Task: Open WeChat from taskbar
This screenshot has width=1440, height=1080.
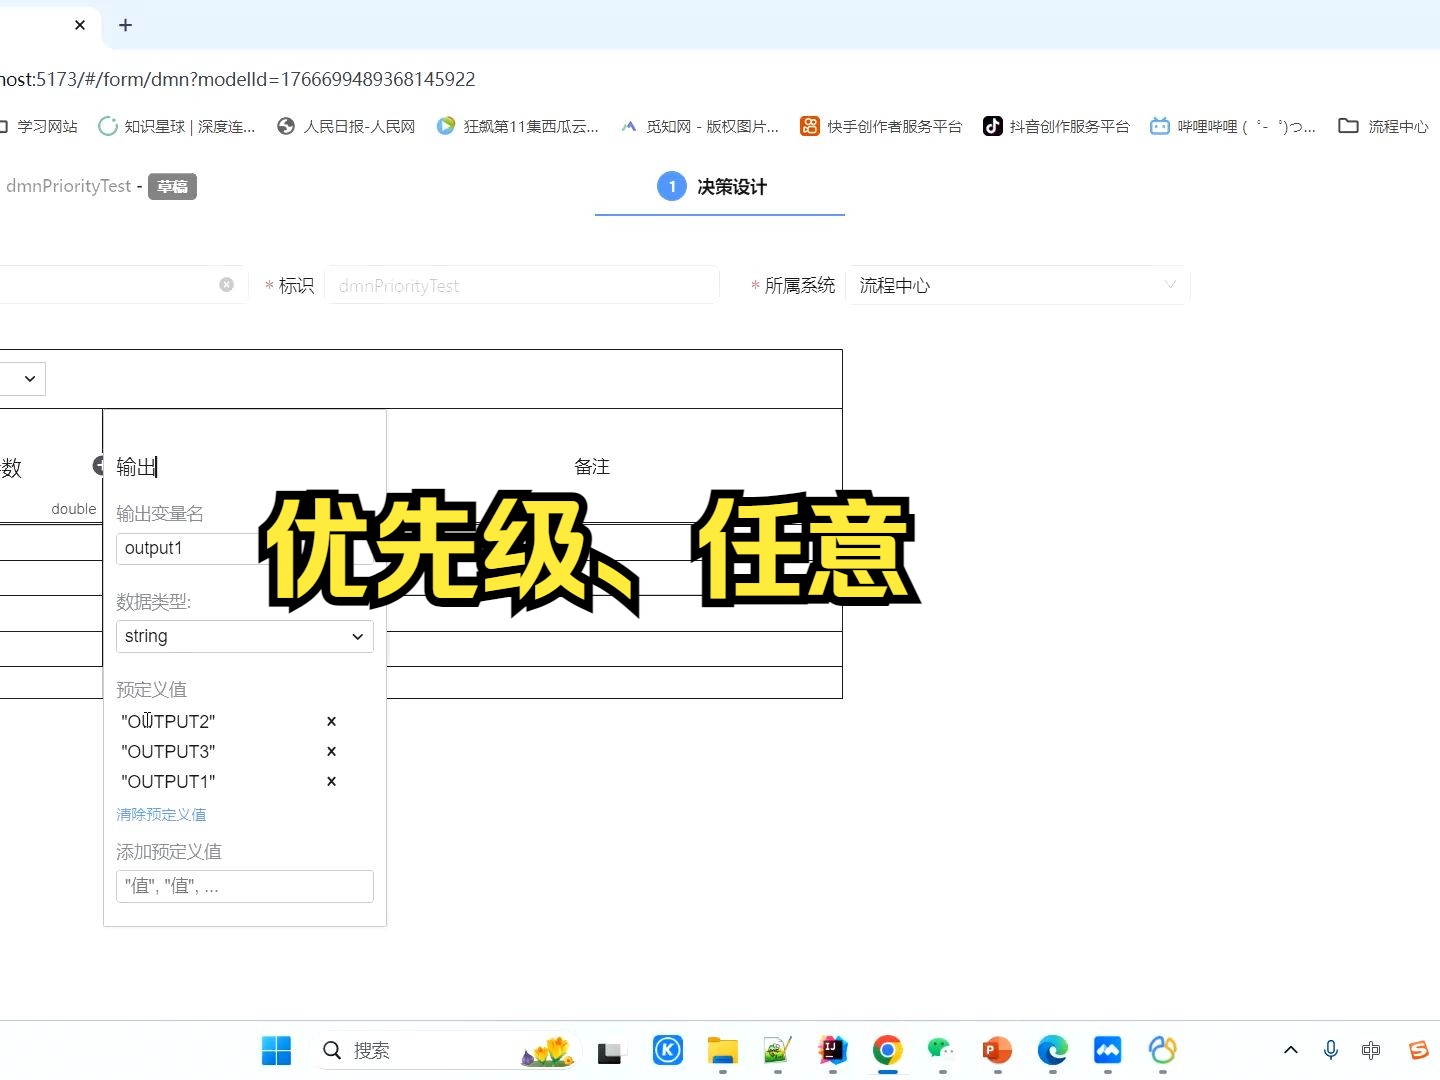Action: click(x=941, y=1050)
